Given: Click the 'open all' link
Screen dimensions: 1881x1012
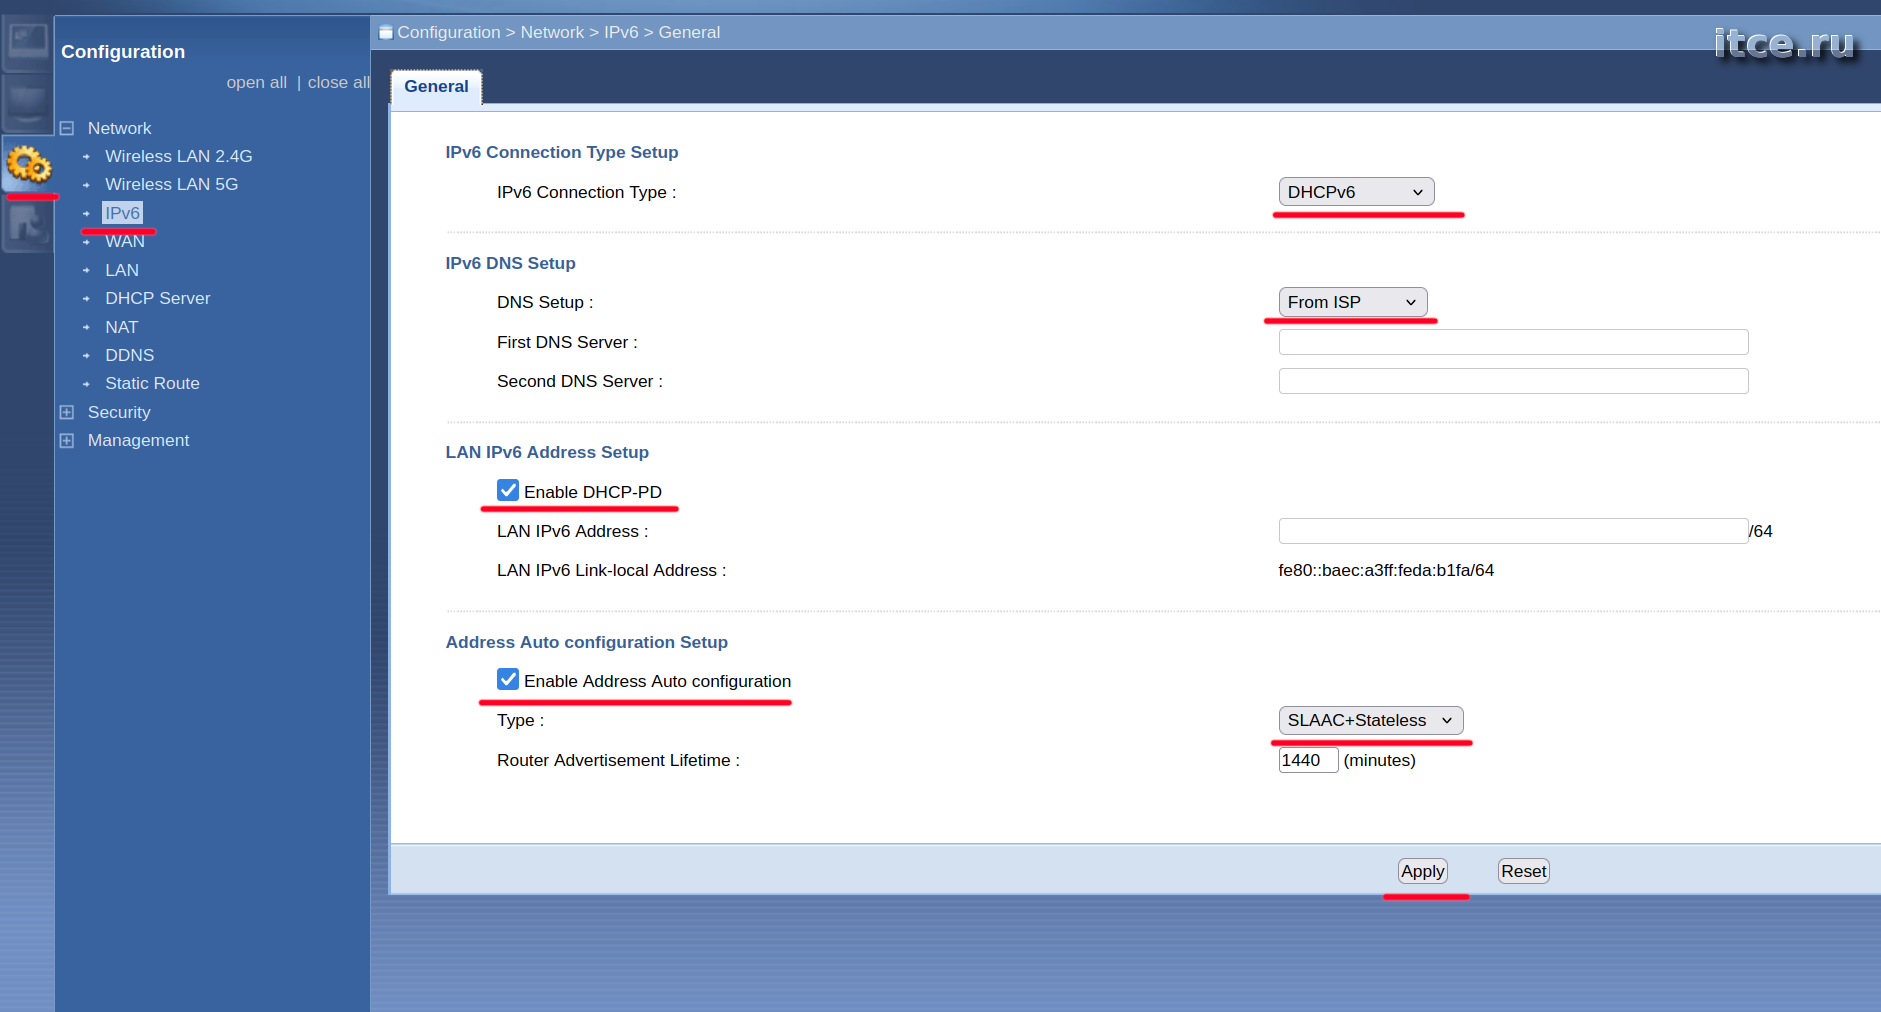Looking at the screenshot, I should [257, 82].
